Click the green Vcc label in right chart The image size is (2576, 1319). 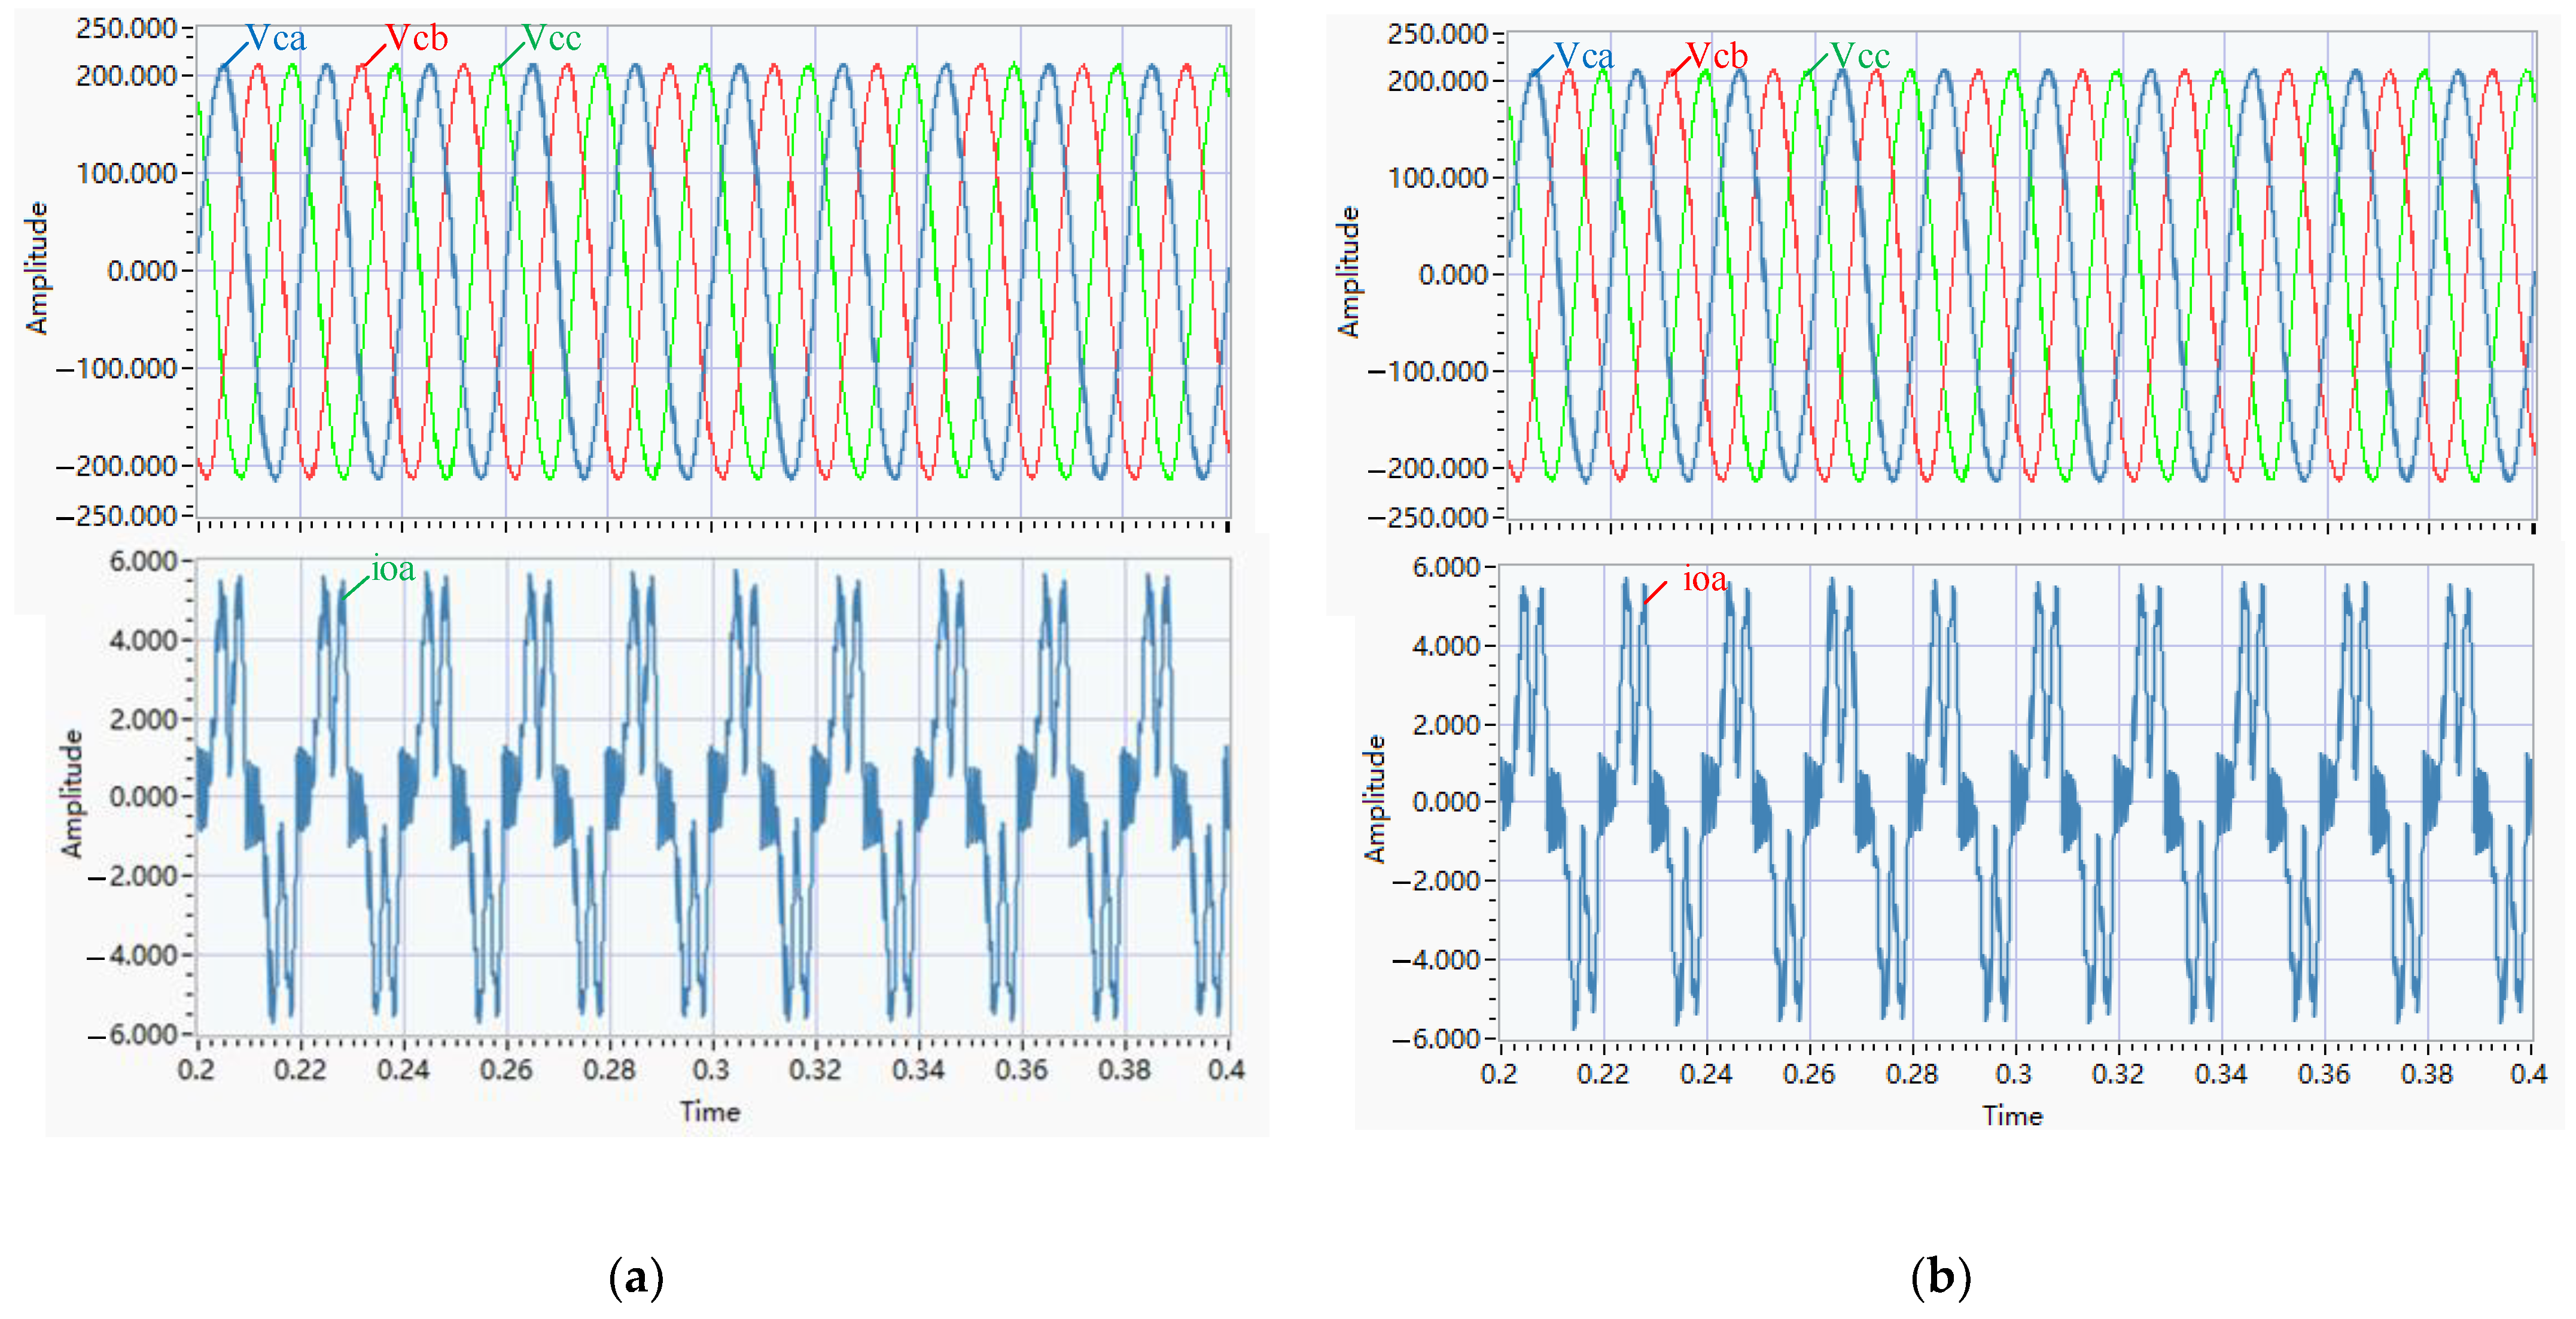coord(1860,56)
